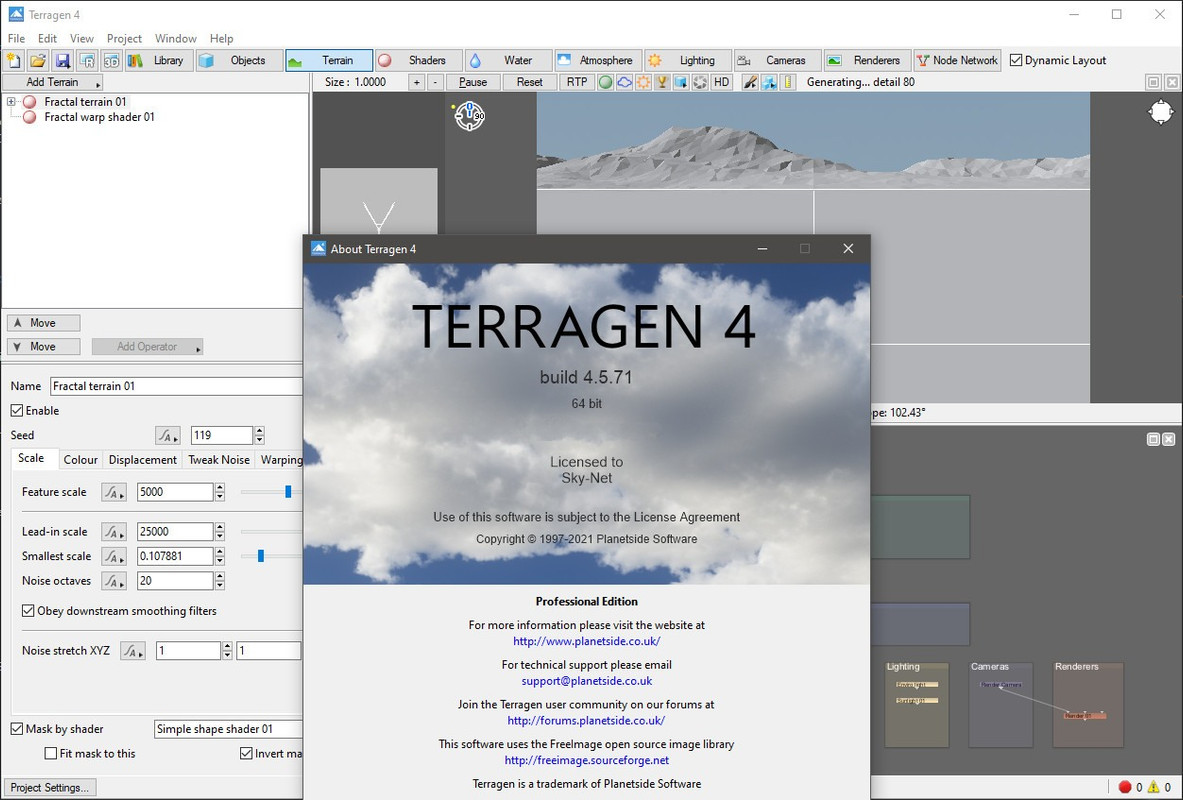Click the Simple shape shader 01 field
The image size is (1183, 800).
228,729
